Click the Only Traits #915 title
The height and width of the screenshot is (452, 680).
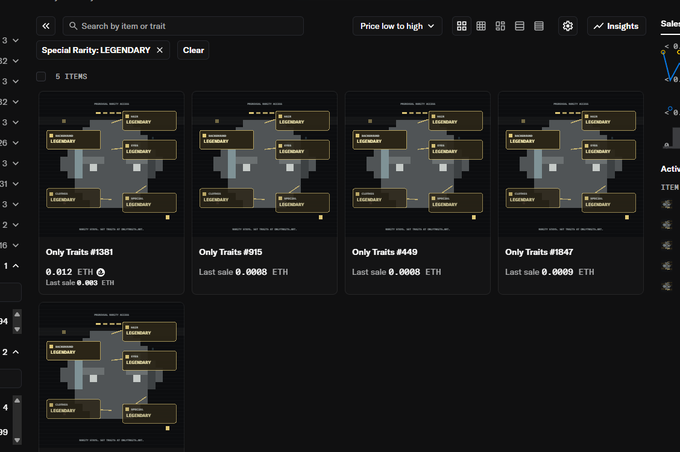[230, 252]
